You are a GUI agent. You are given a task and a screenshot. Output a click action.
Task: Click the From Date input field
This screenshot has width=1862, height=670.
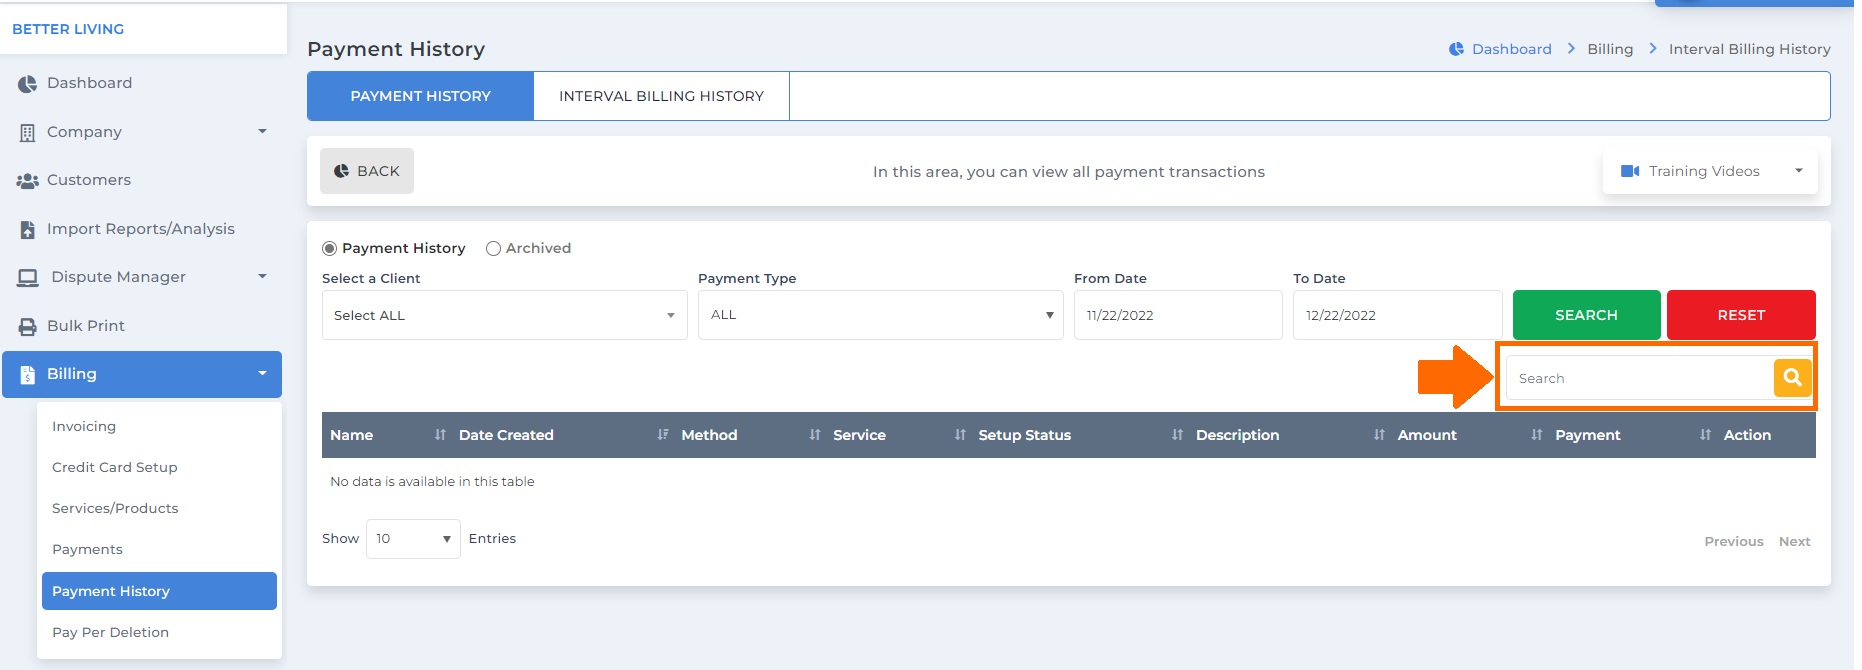point(1177,315)
